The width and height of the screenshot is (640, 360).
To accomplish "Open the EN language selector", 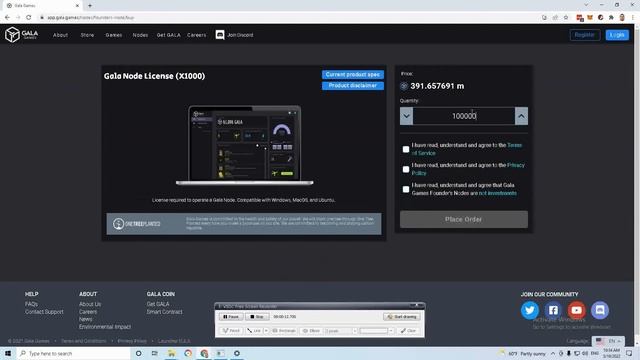I will click(608, 341).
